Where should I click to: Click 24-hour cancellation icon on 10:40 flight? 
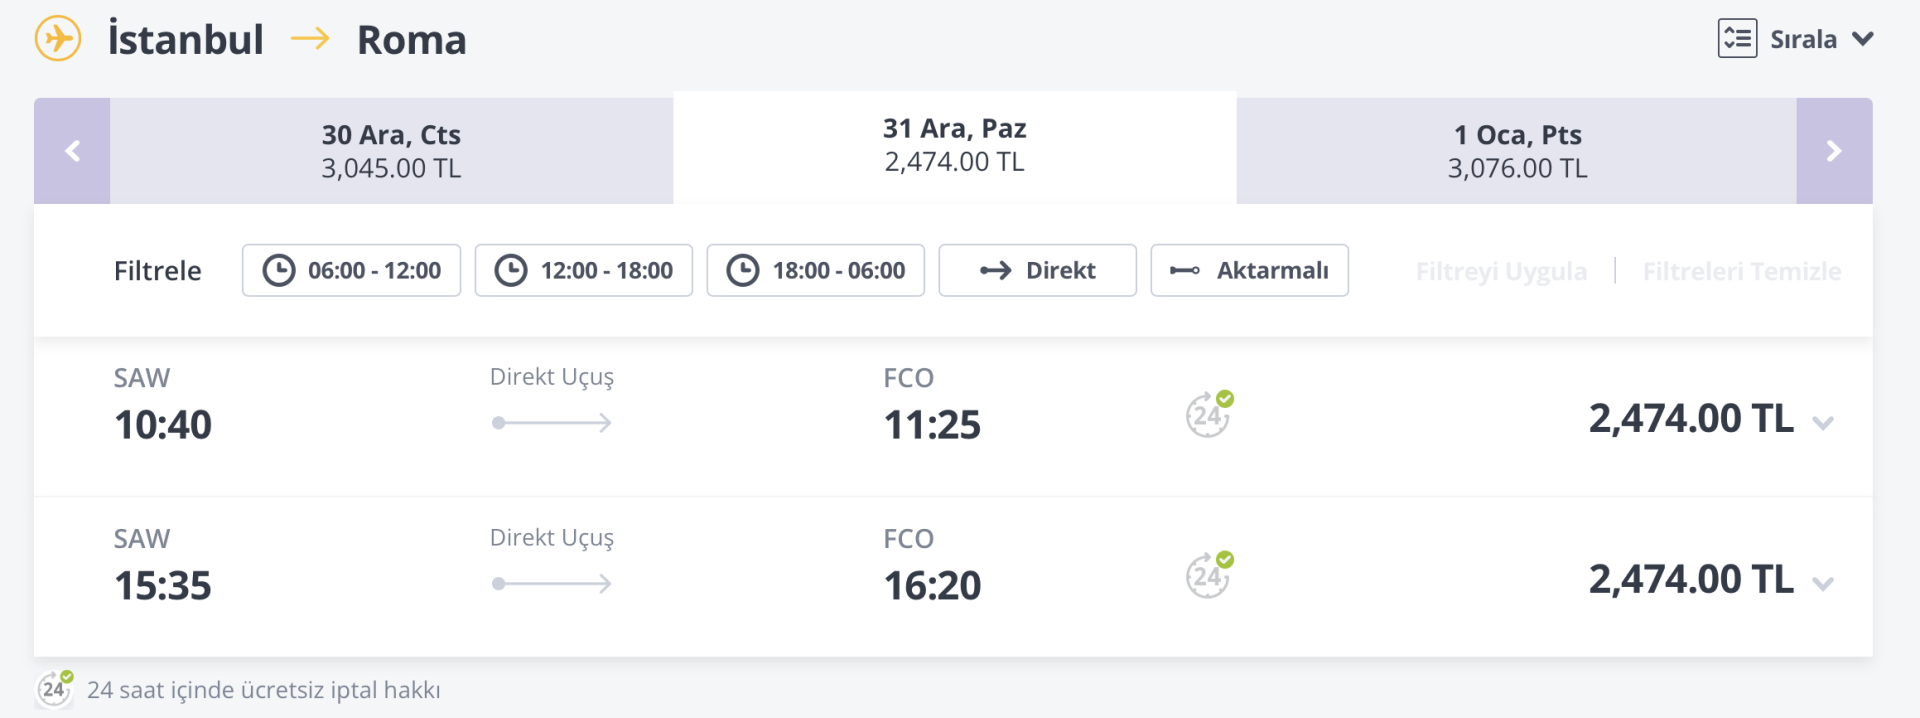[x=1209, y=414]
